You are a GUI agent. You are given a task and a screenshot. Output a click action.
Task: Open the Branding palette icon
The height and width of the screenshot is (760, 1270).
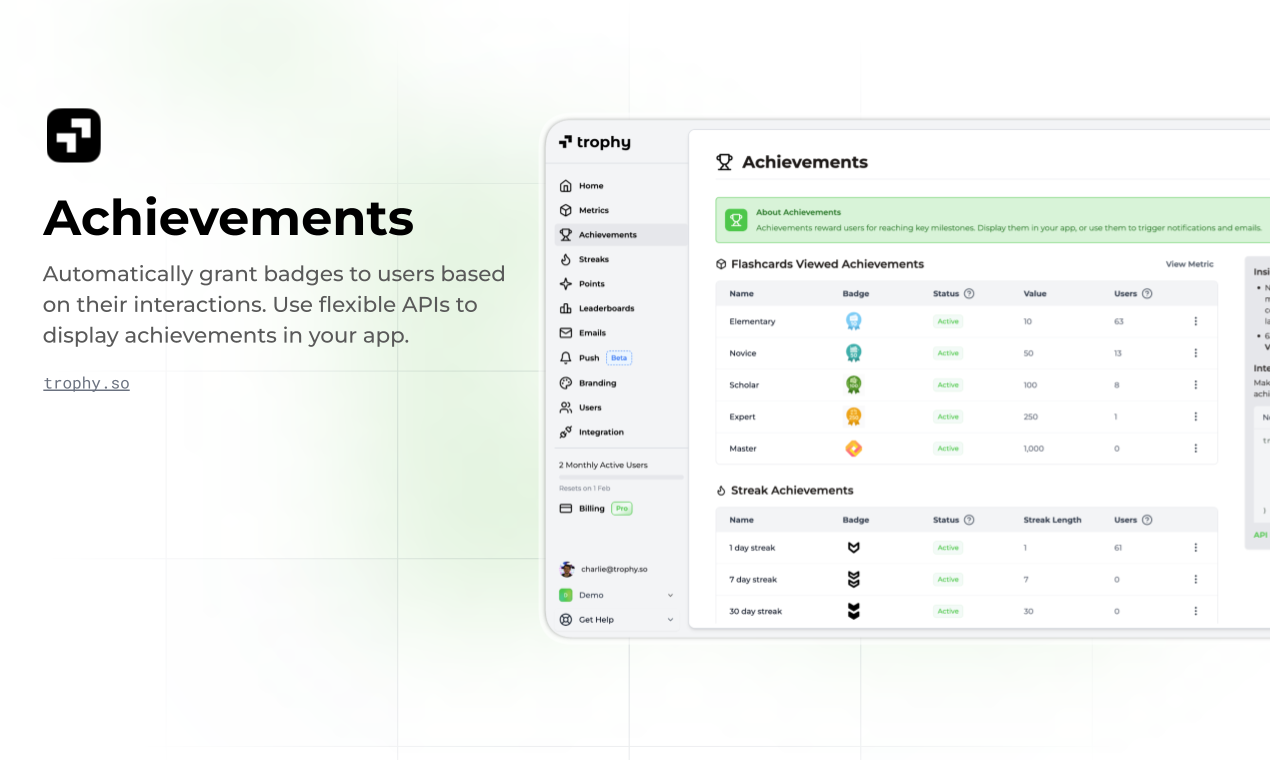tap(566, 383)
